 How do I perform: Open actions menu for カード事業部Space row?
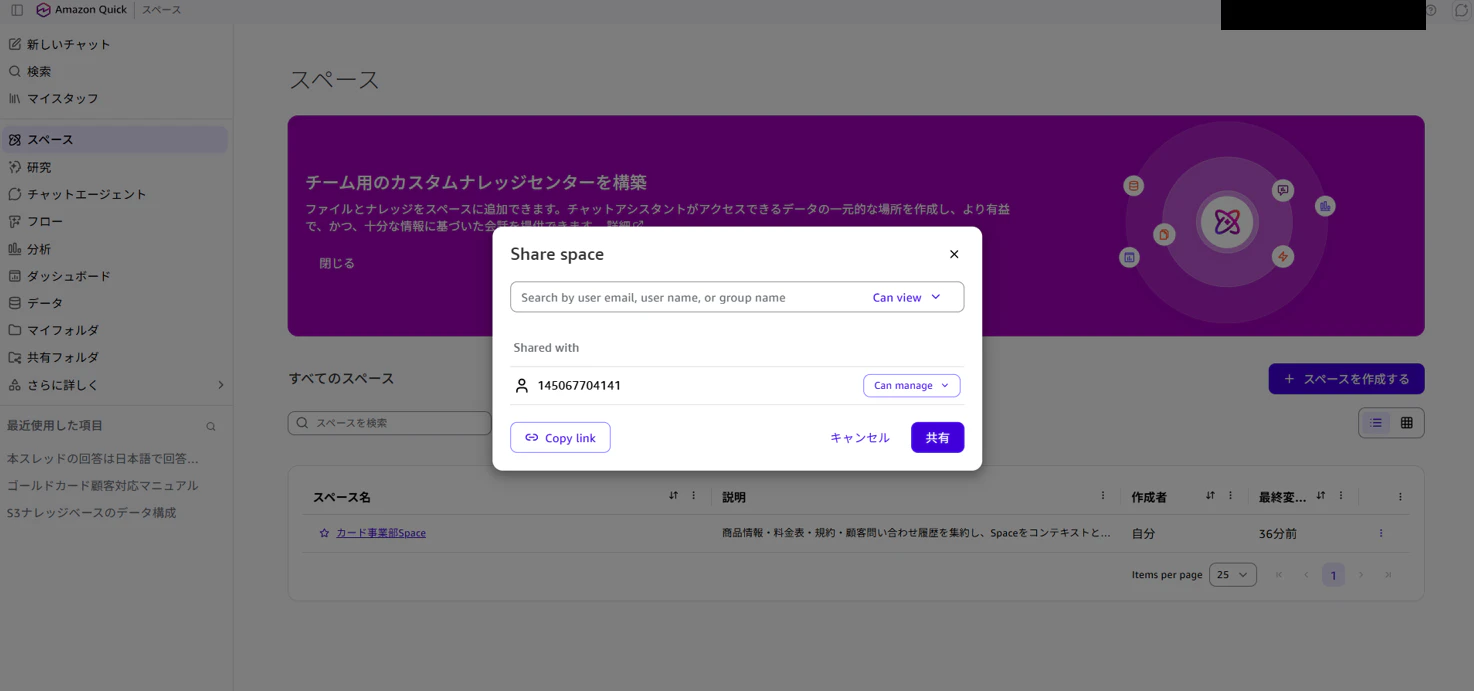1381,533
